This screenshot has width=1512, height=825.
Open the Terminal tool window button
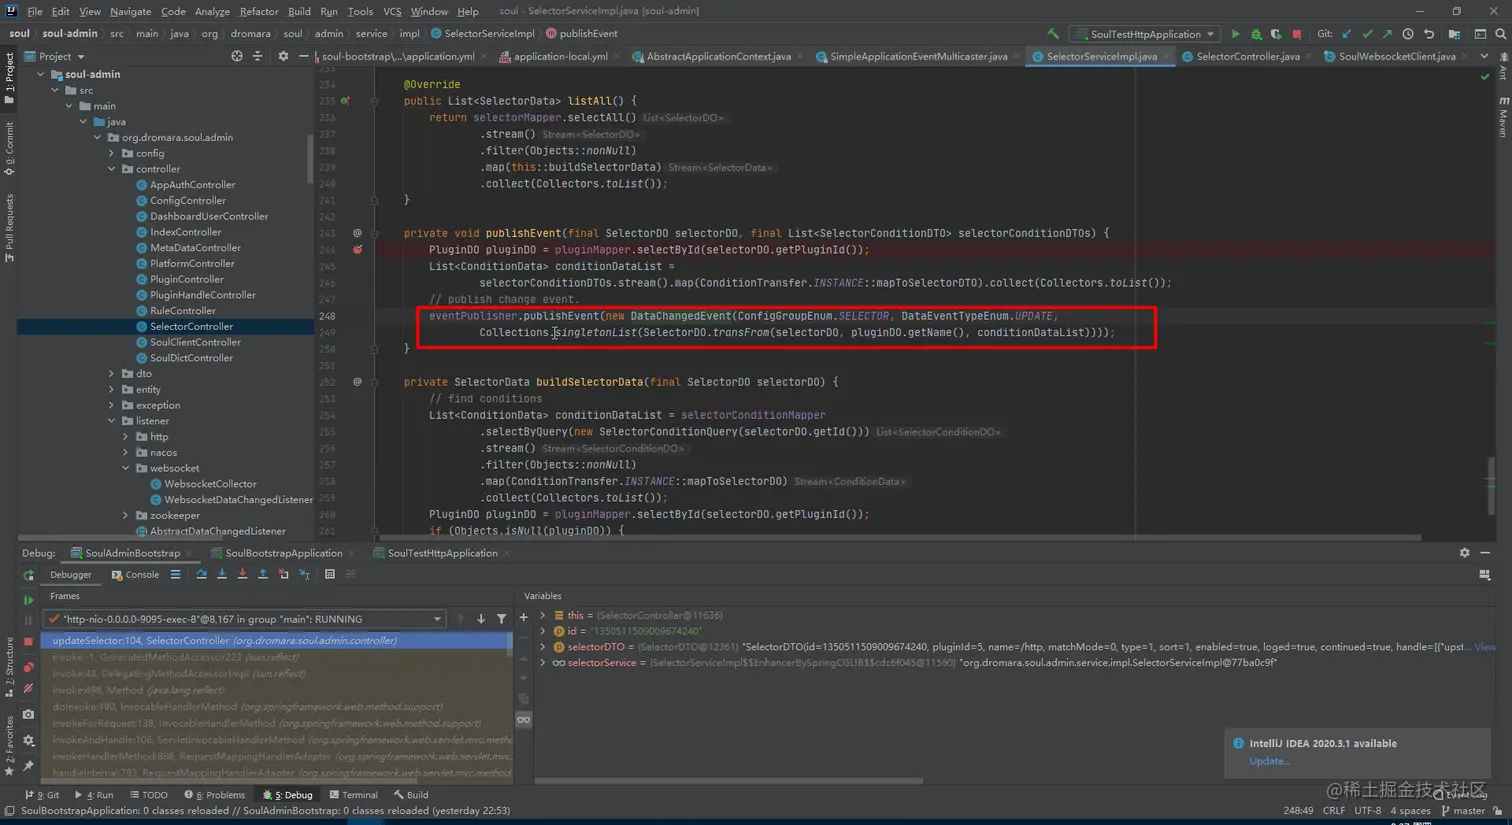coord(353,795)
